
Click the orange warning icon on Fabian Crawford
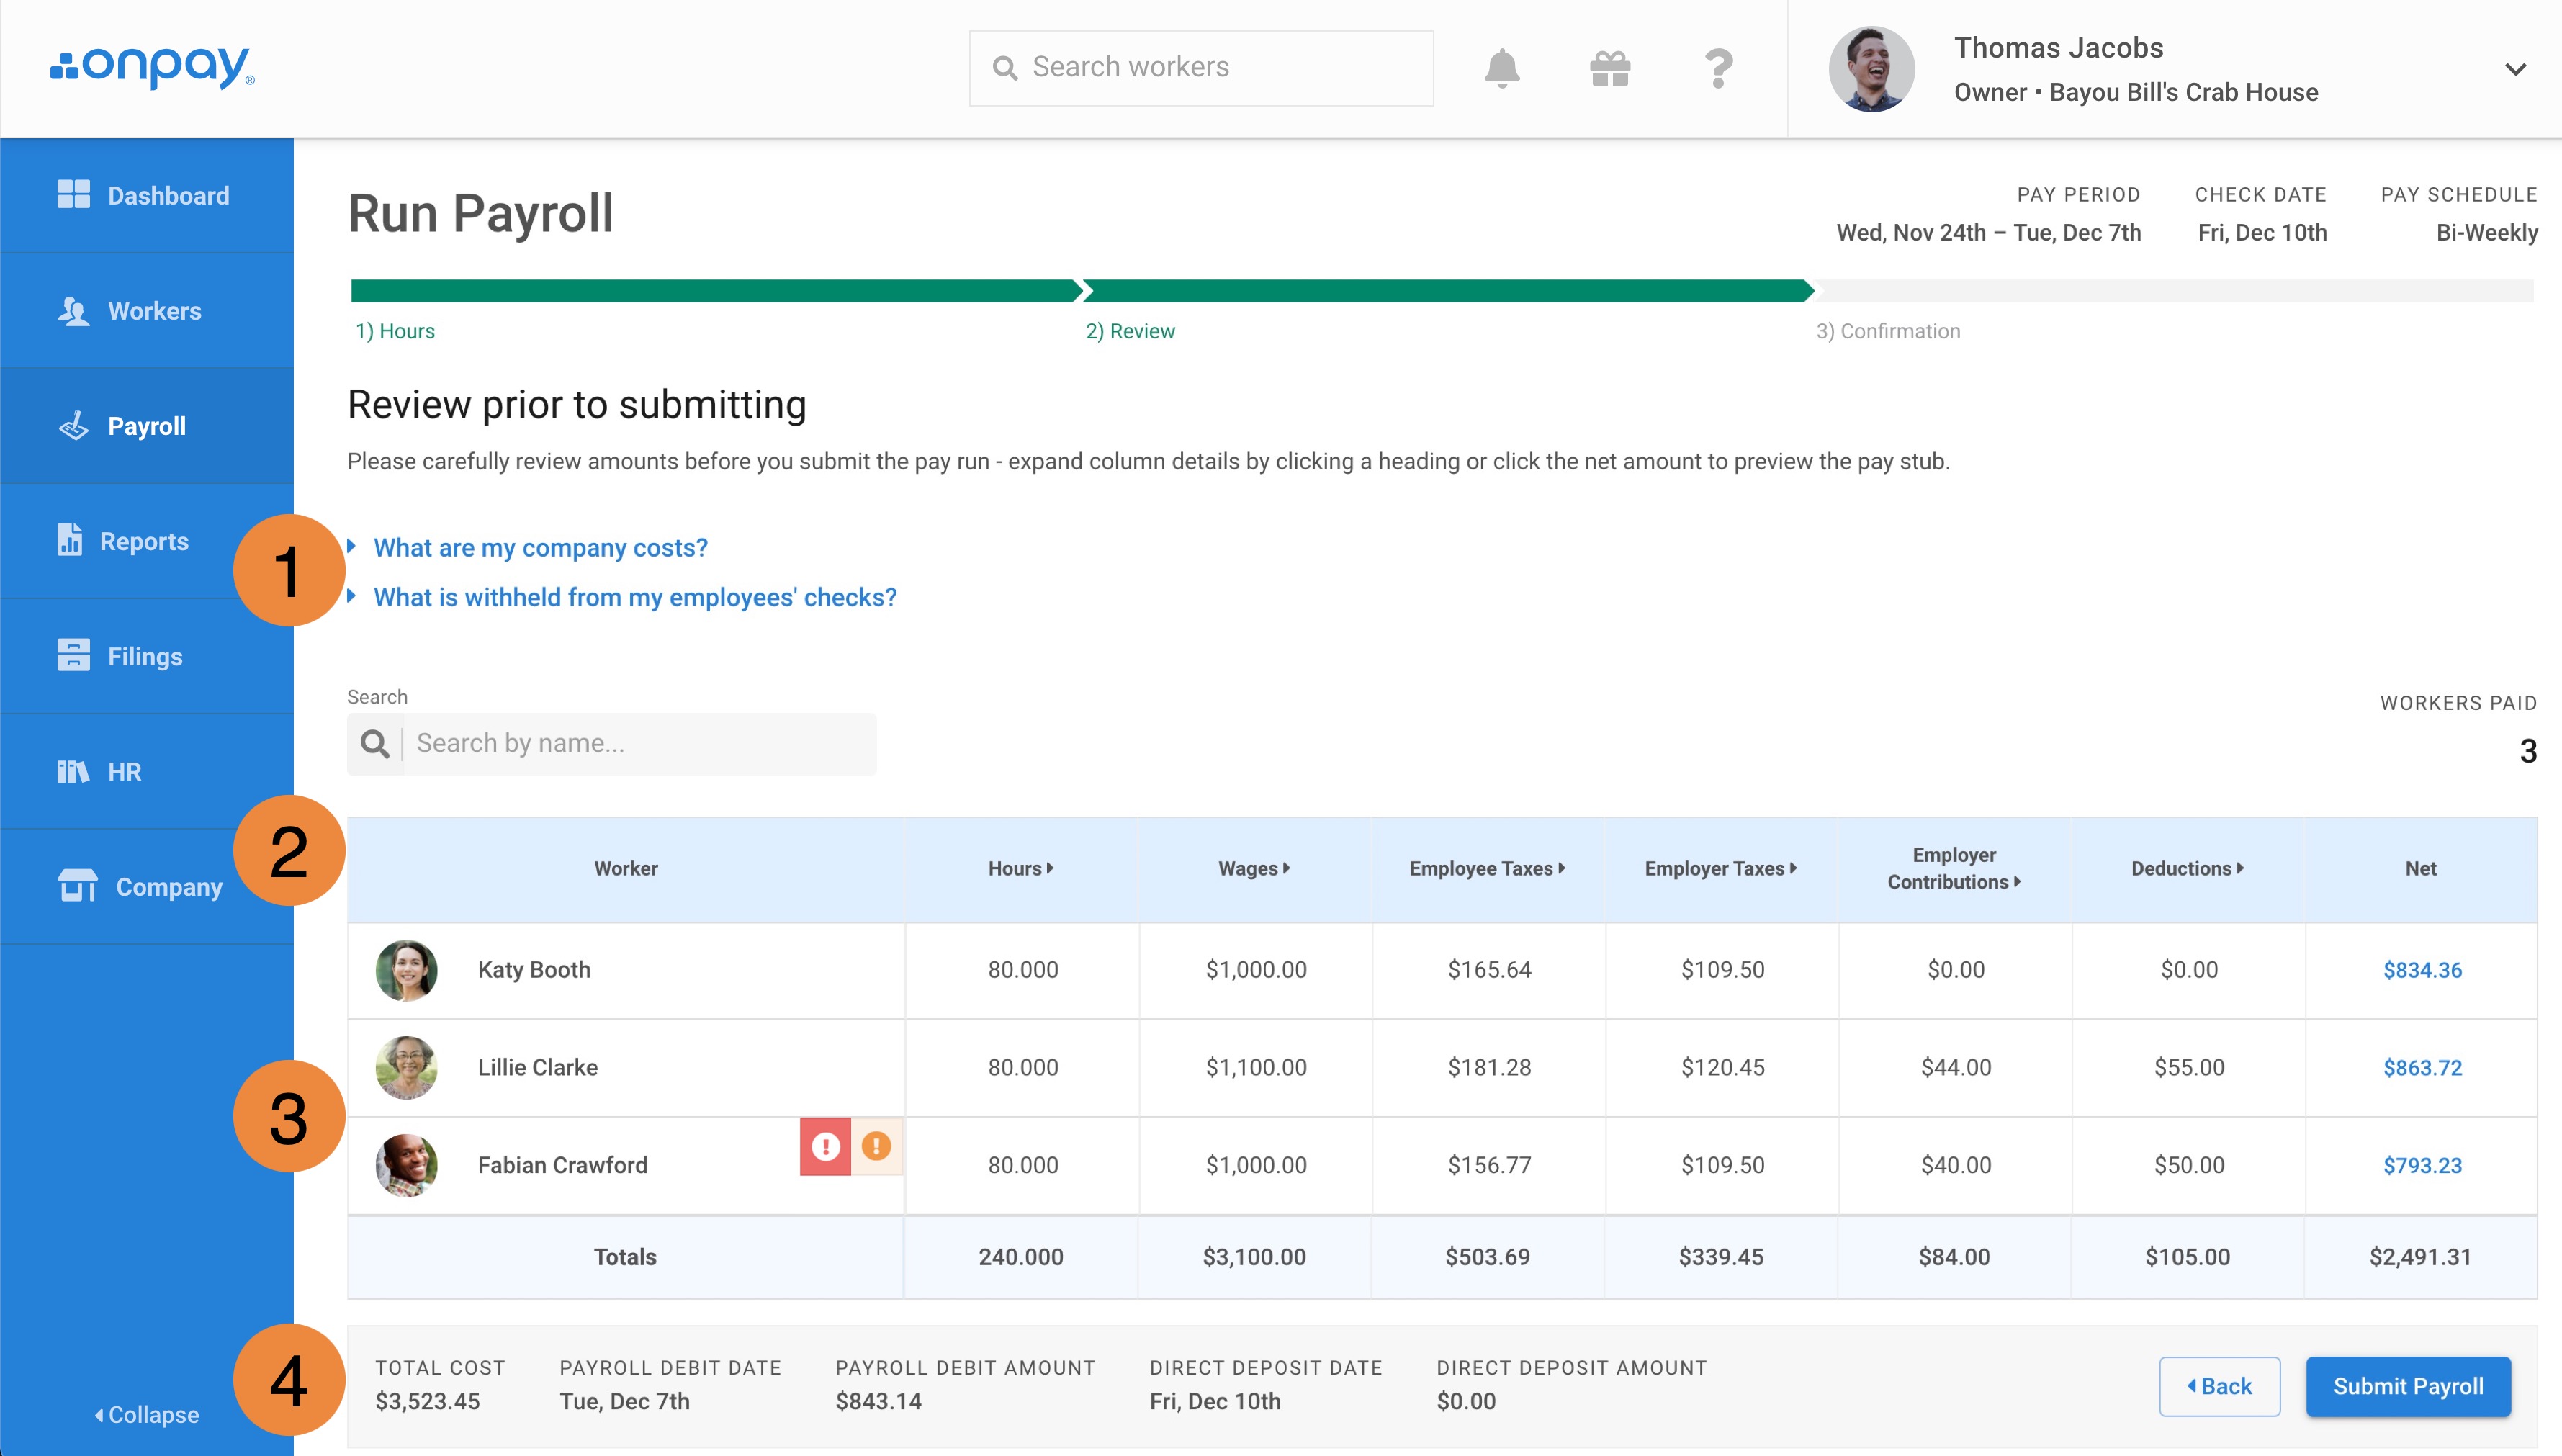pos(876,1146)
